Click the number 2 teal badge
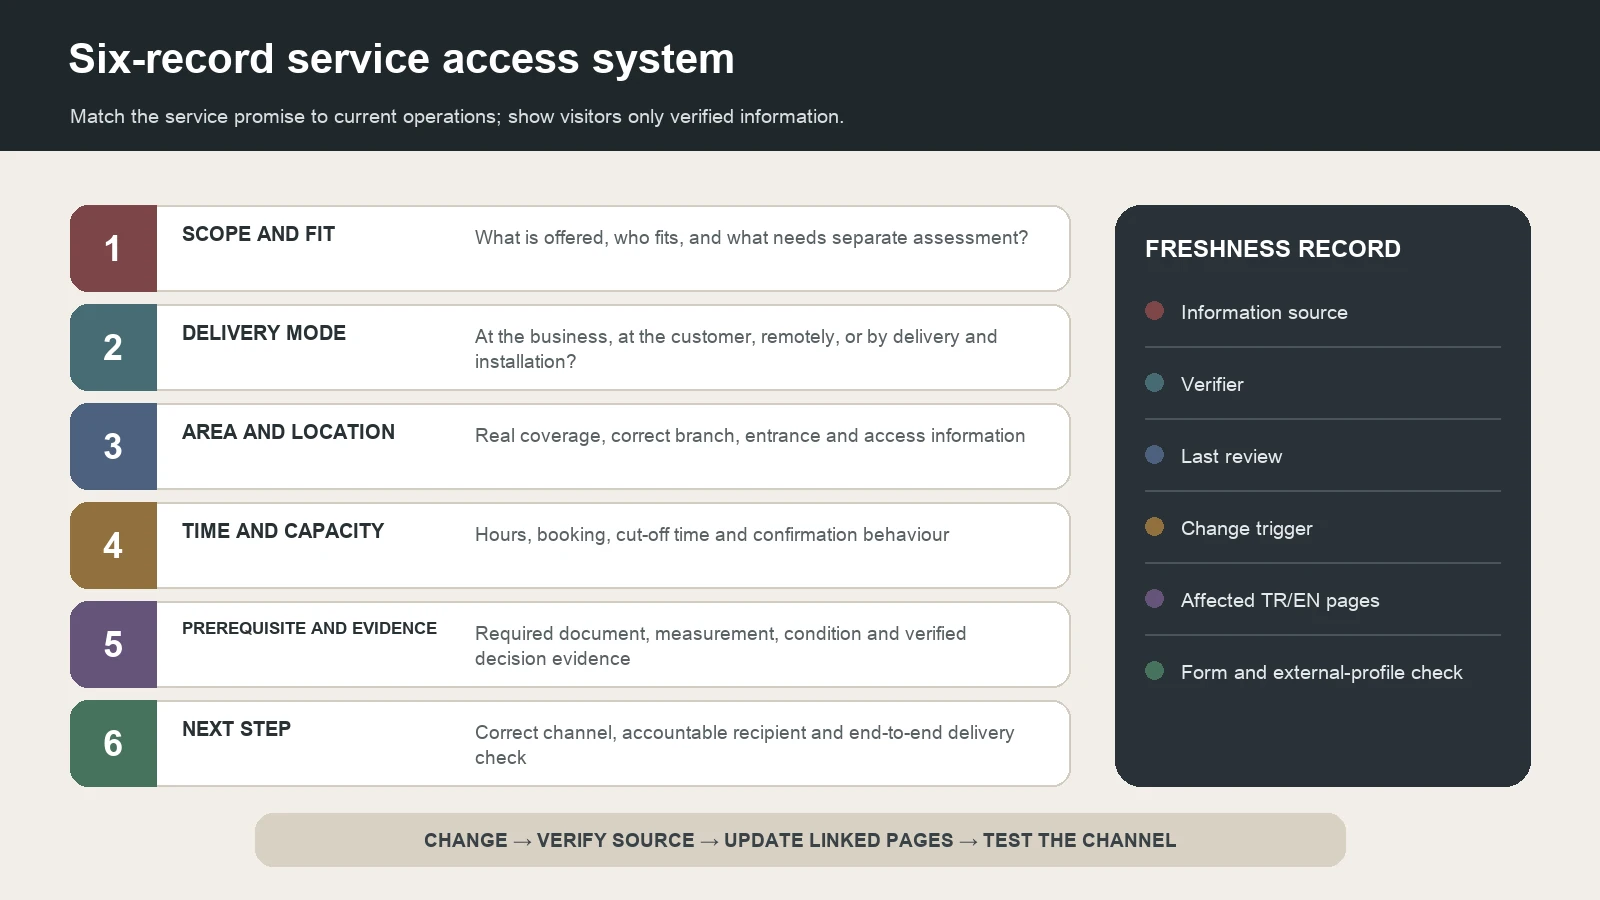This screenshot has height=900, width=1600. (113, 347)
